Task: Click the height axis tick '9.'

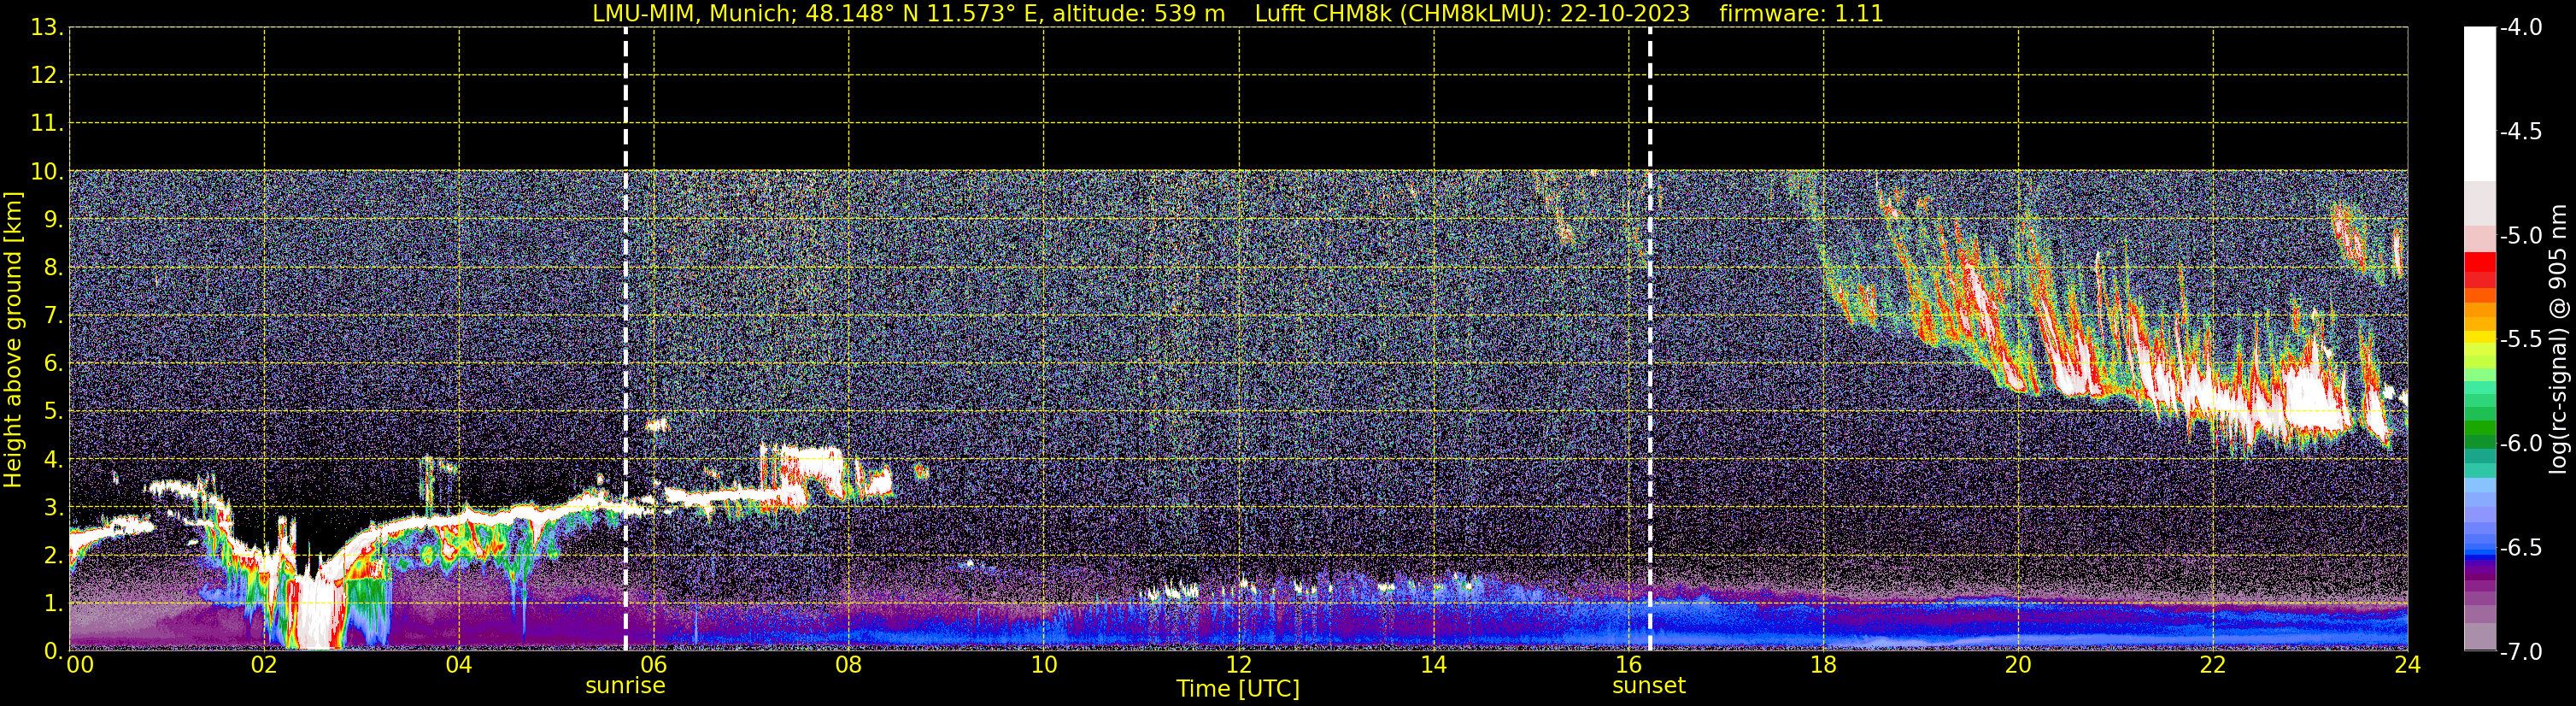Action: pos(52,220)
